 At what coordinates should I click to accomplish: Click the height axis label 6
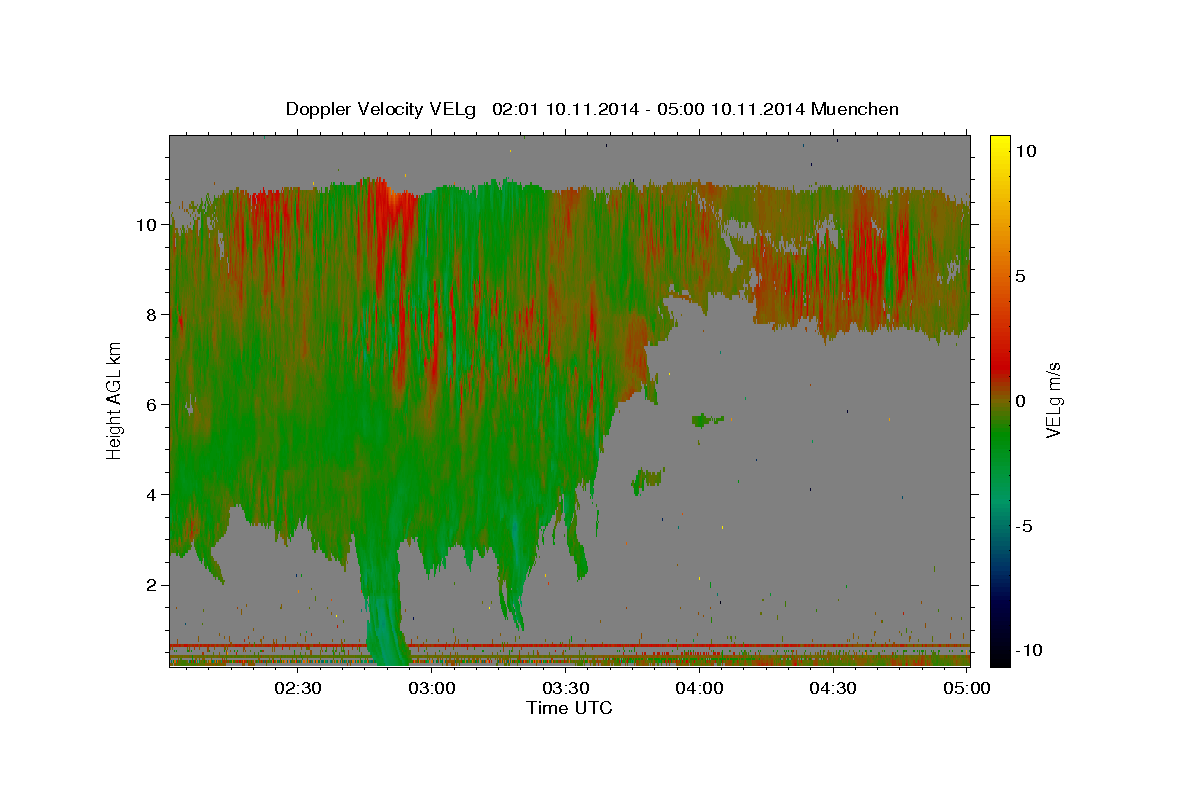pos(152,405)
